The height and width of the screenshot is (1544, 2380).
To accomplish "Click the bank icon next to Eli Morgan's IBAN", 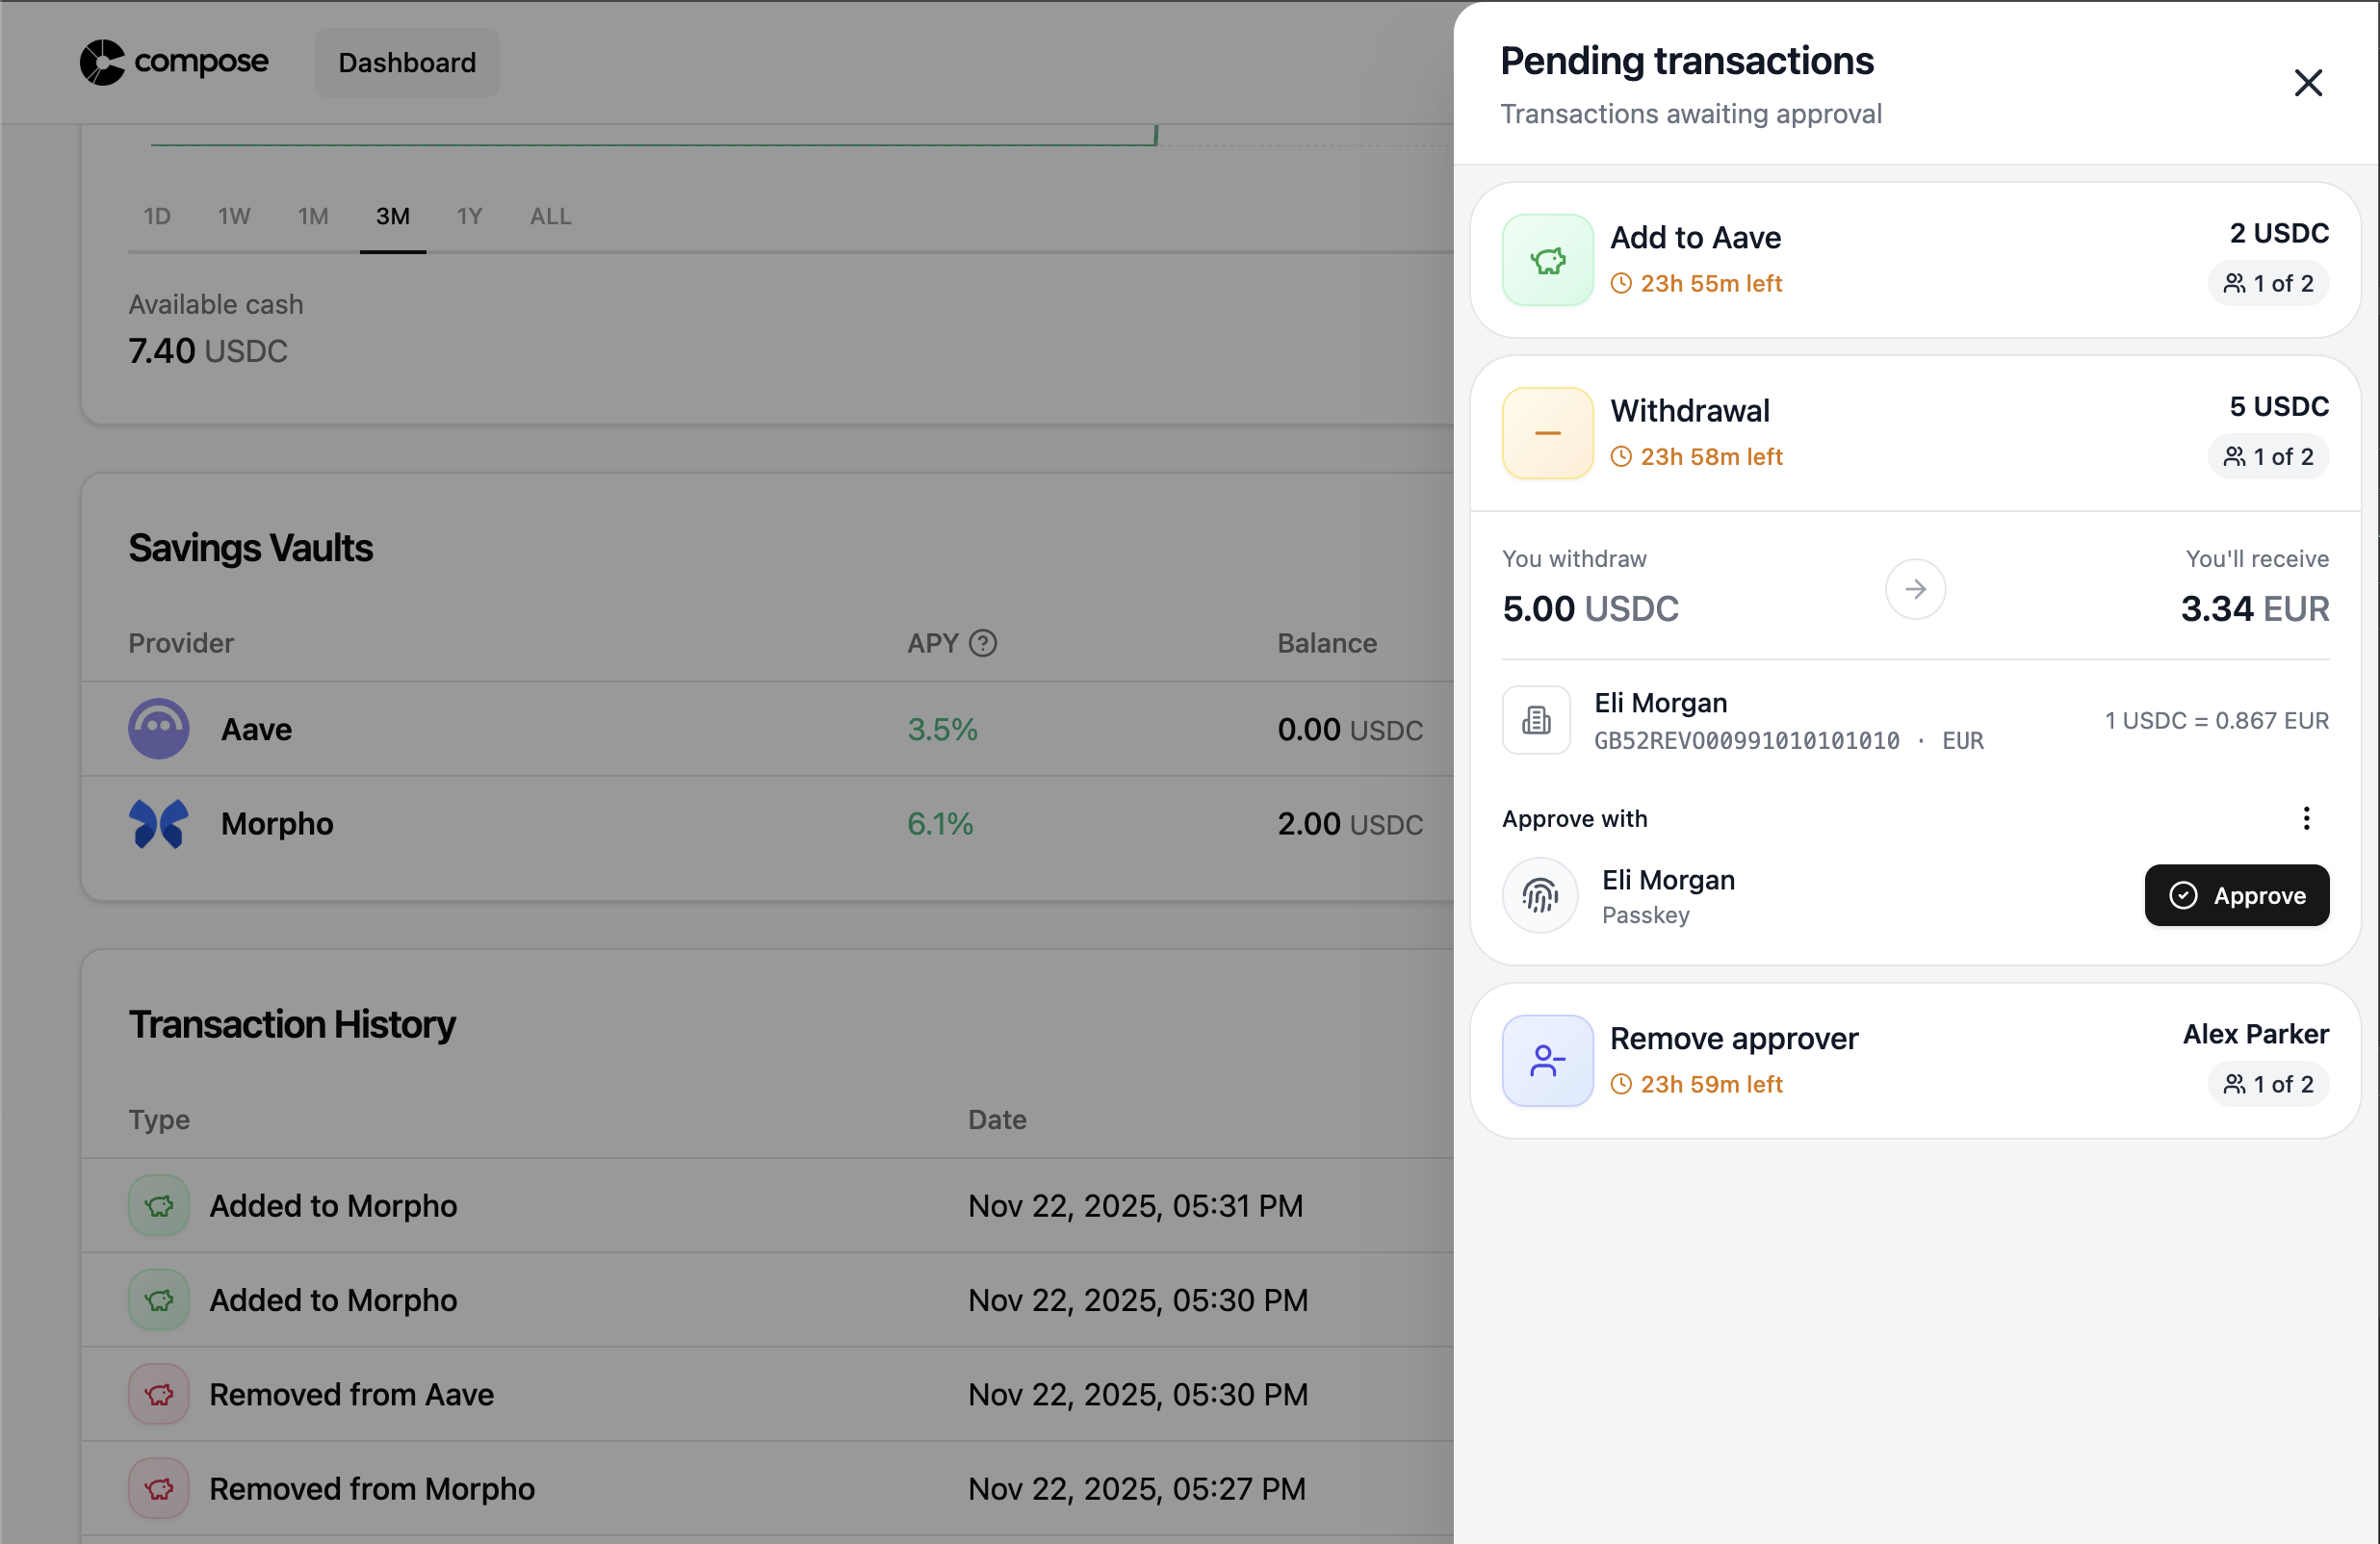I will [1536, 719].
